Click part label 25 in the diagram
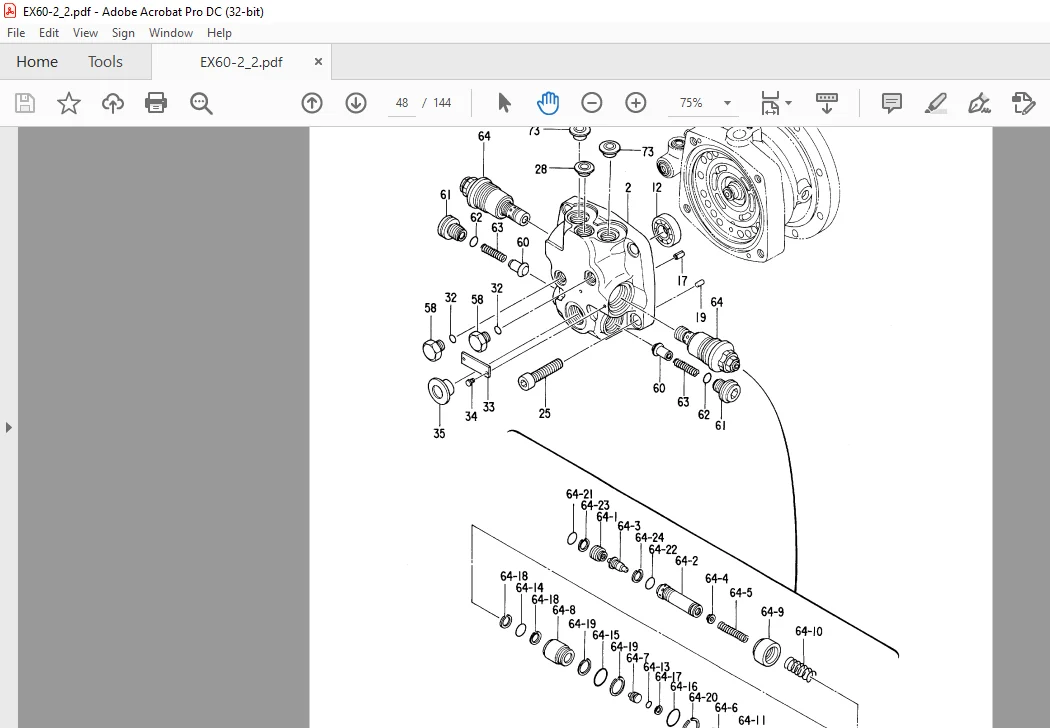 coord(544,413)
